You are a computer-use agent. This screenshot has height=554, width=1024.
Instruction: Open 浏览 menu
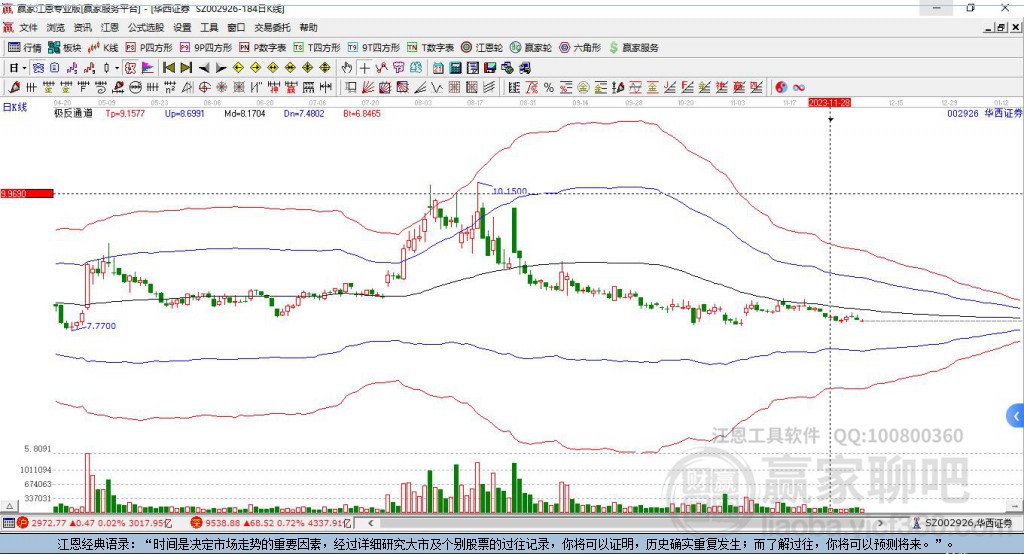coord(56,27)
